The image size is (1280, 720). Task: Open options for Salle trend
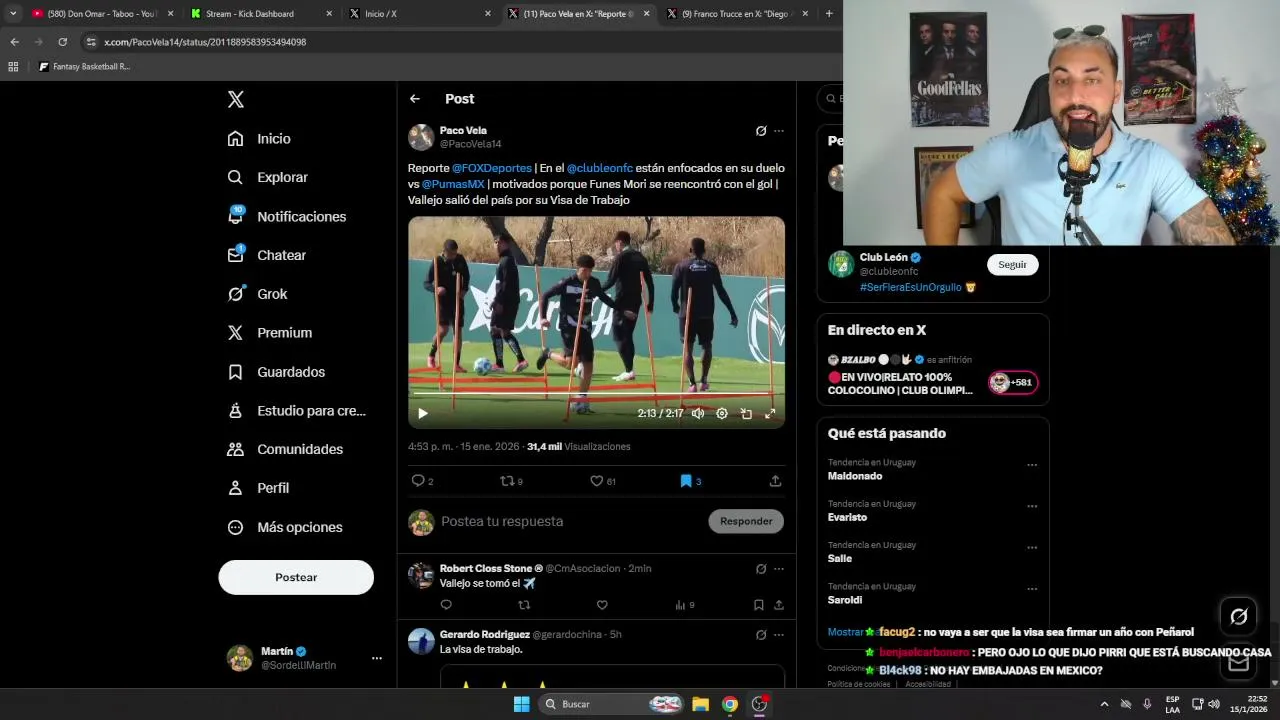click(x=1032, y=548)
